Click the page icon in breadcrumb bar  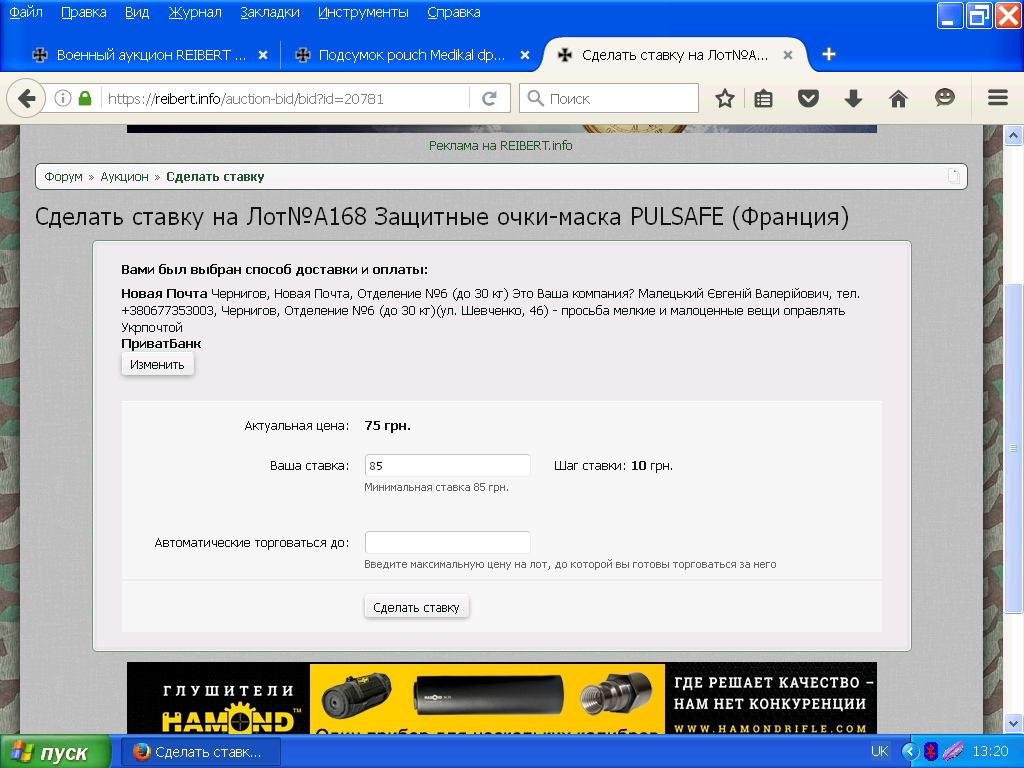[953, 176]
